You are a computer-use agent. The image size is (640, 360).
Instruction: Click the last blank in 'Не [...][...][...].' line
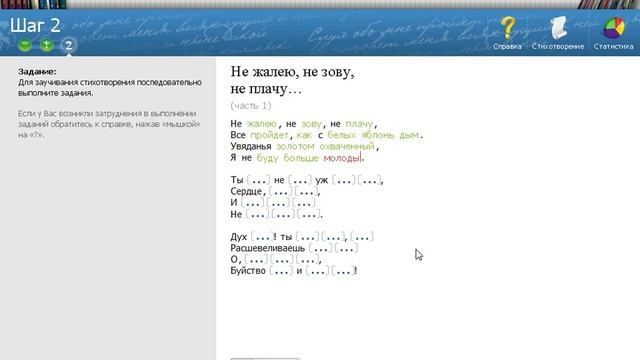point(309,214)
